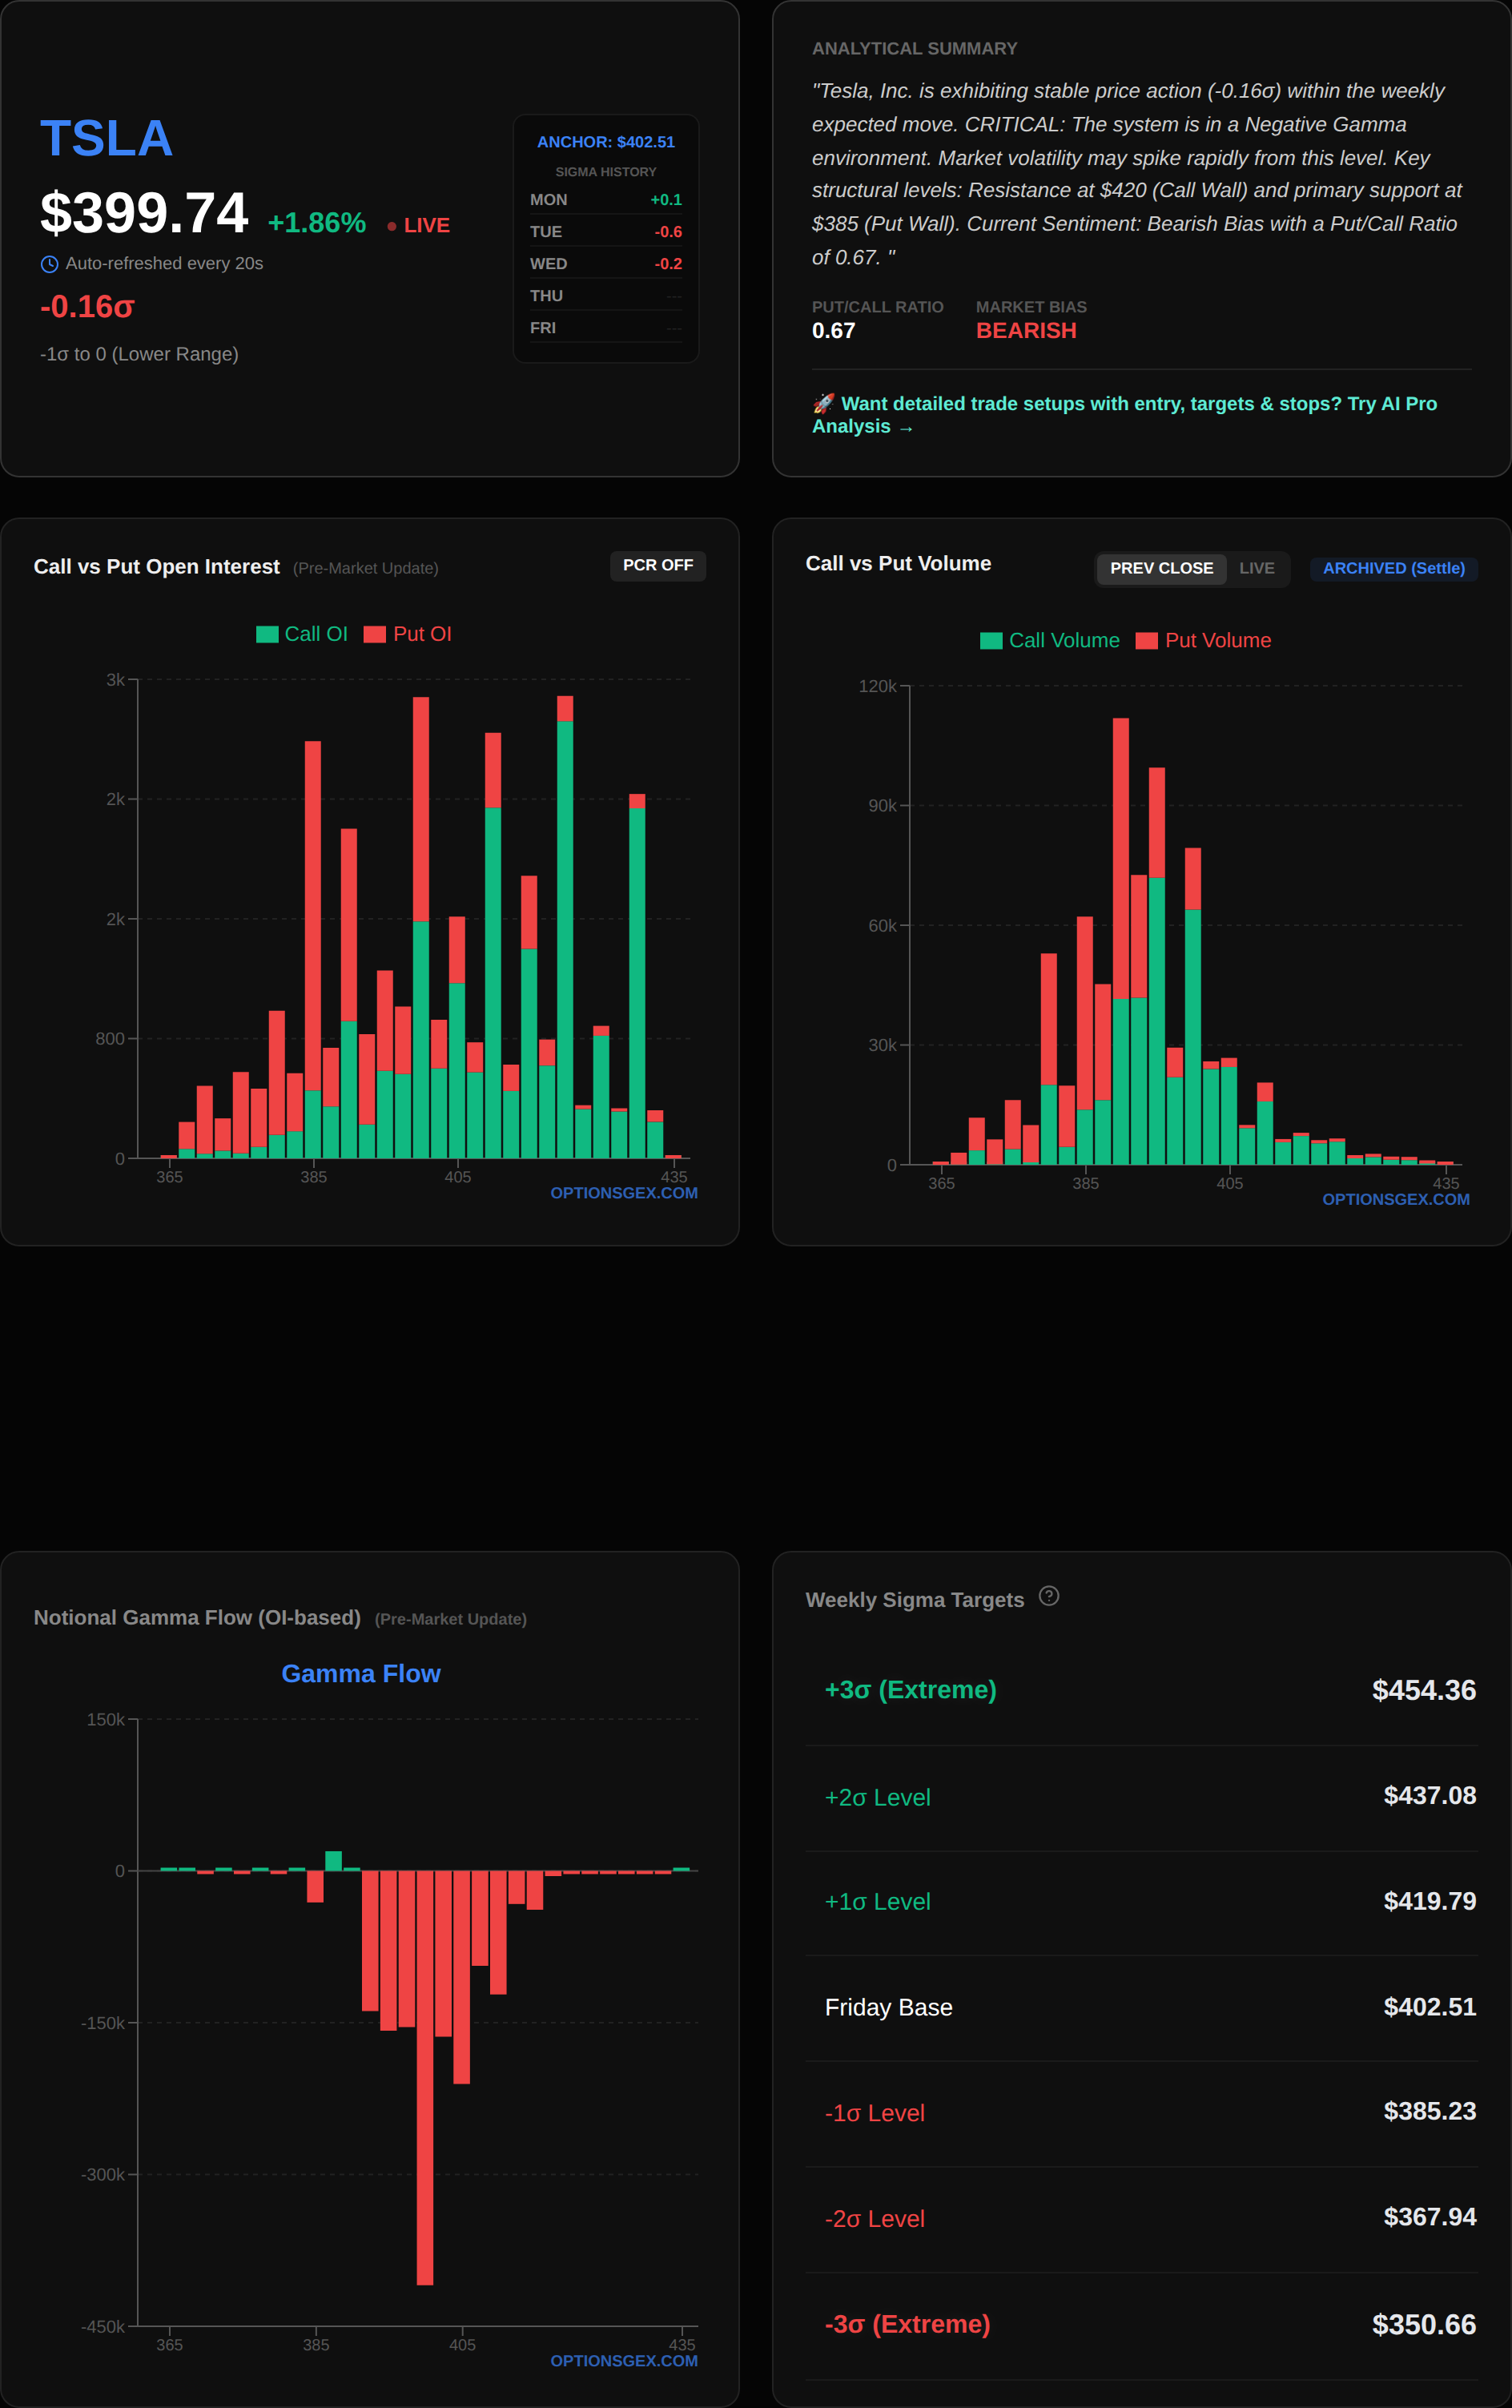Hide Put Volume series via legend
The height and width of the screenshot is (2408, 1512).
1146,641
